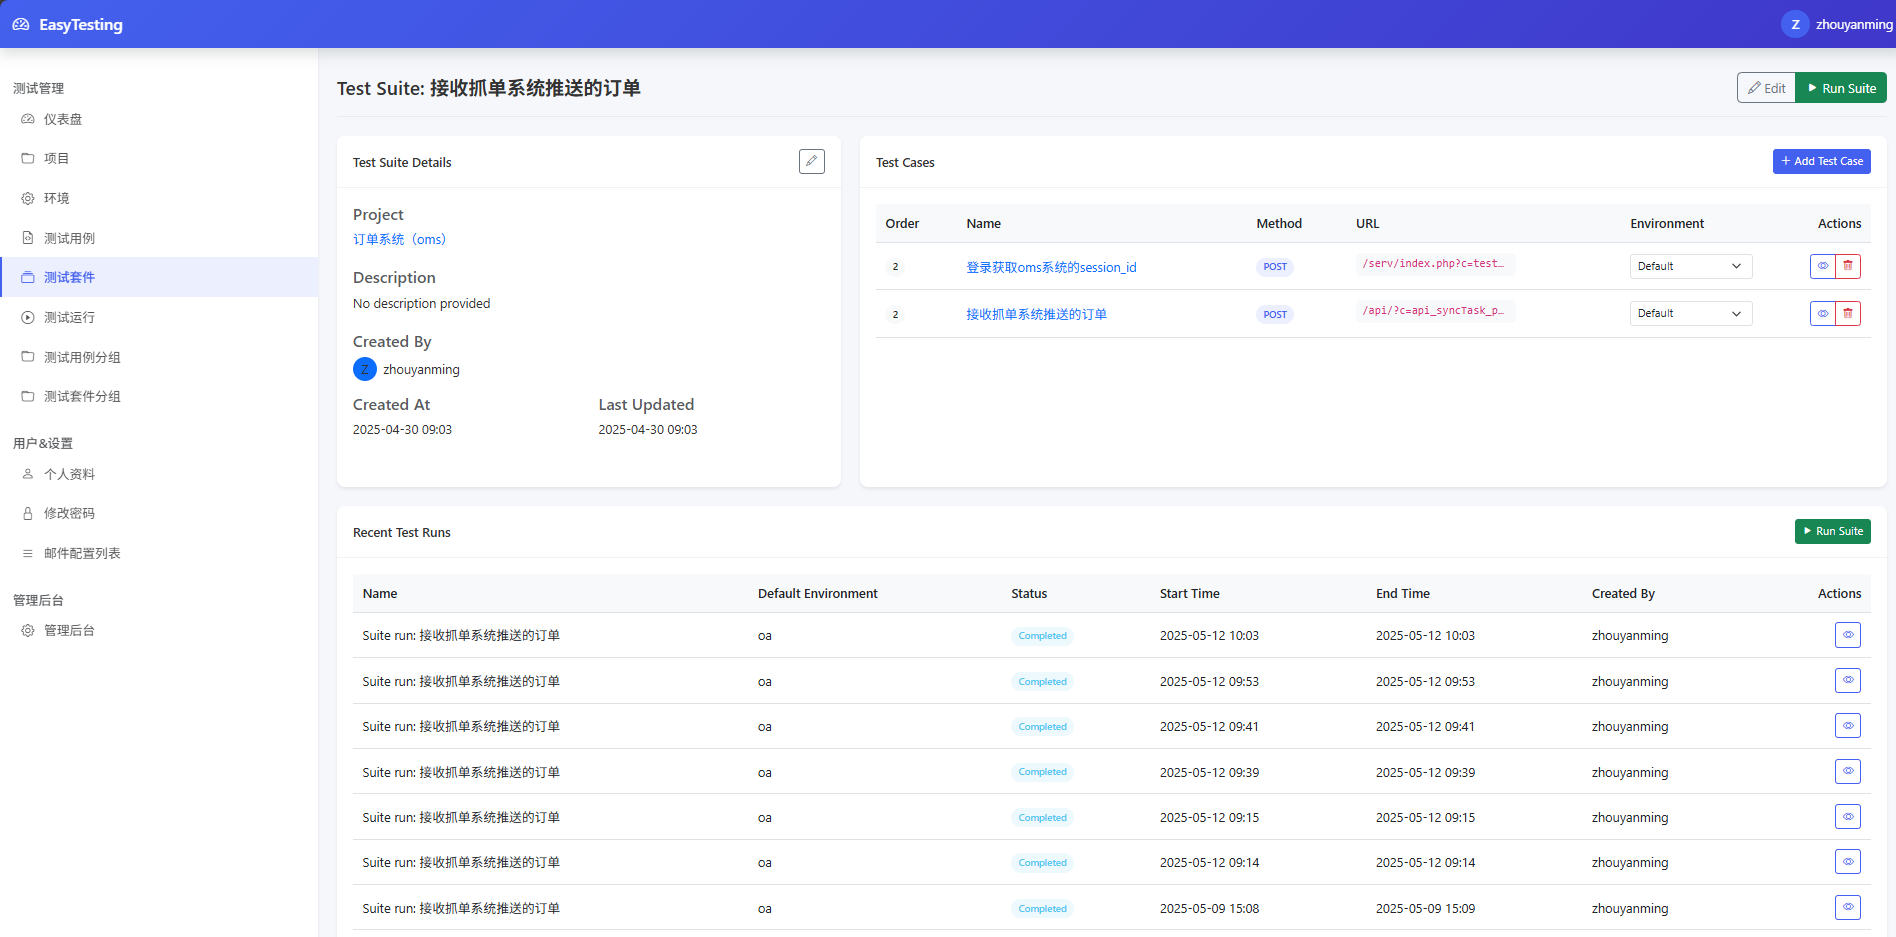Open Environment dropdown for session_id test case
This screenshot has height=937, width=1896.
(1691, 266)
